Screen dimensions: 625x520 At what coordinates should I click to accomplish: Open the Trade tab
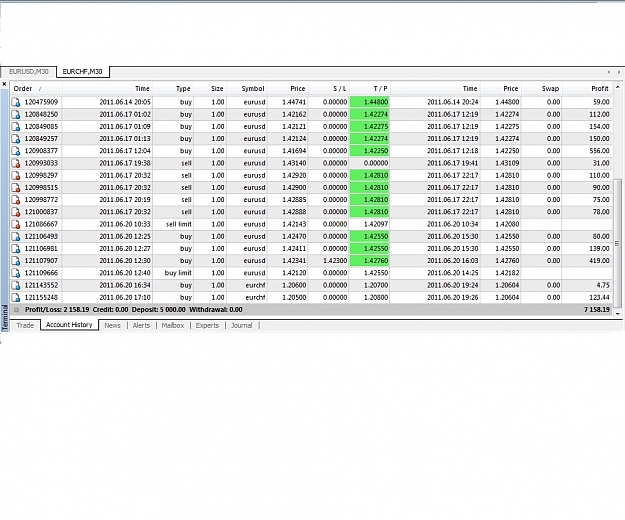point(25,326)
